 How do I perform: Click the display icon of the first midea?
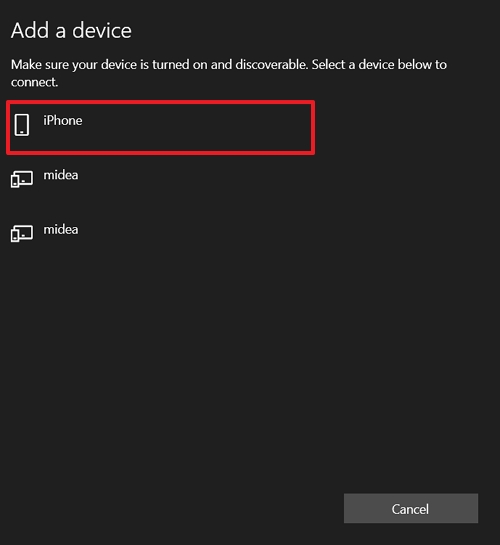(x=22, y=179)
